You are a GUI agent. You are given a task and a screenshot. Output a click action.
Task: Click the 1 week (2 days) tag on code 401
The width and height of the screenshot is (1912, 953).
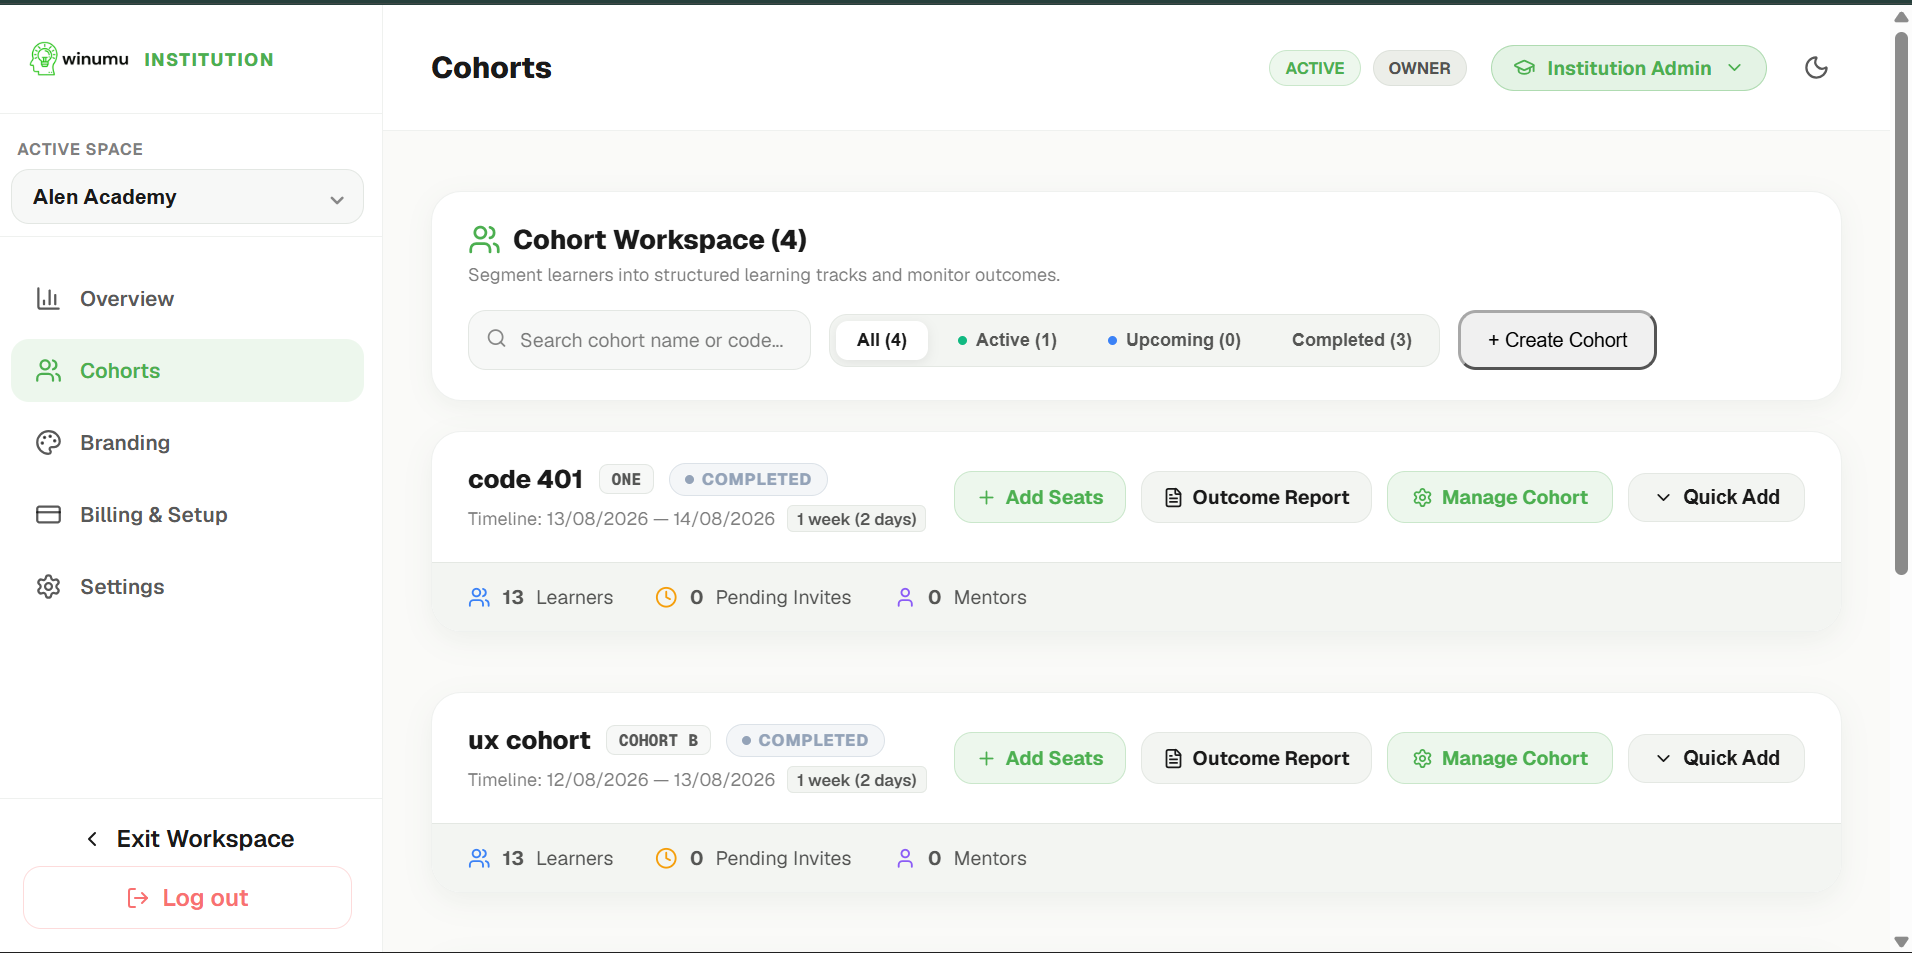tap(856, 519)
